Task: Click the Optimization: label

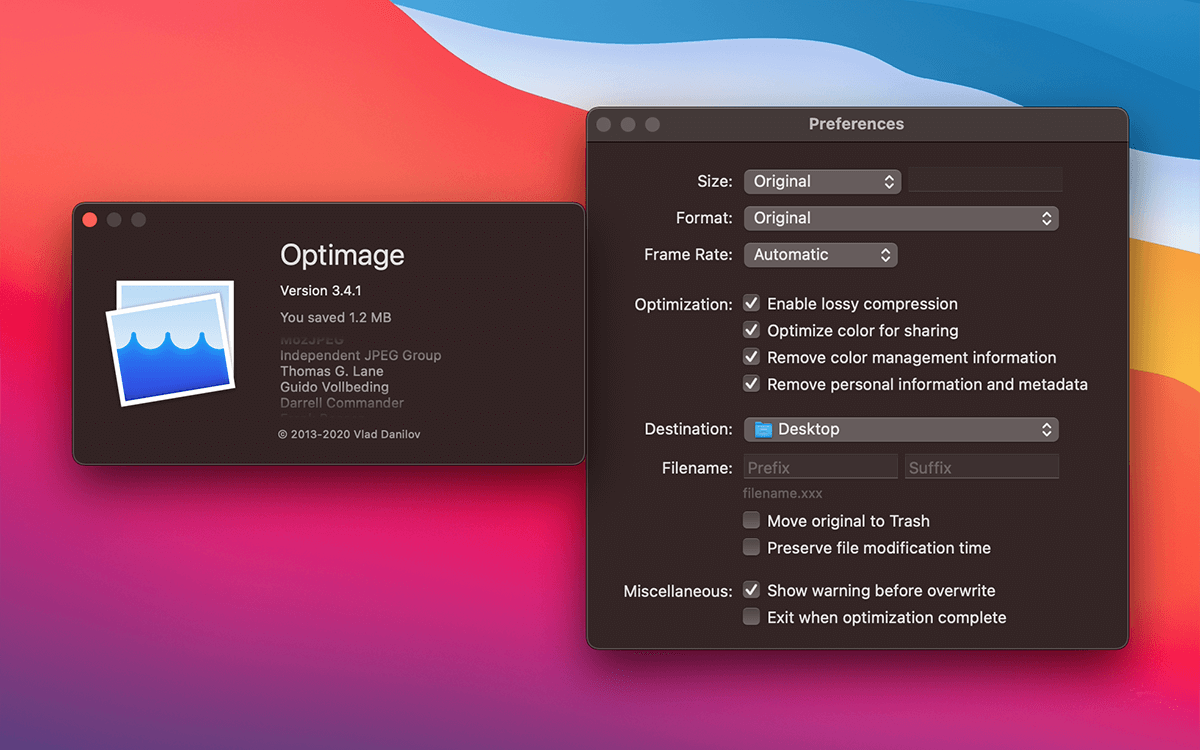Action: pyautogui.click(x=684, y=304)
